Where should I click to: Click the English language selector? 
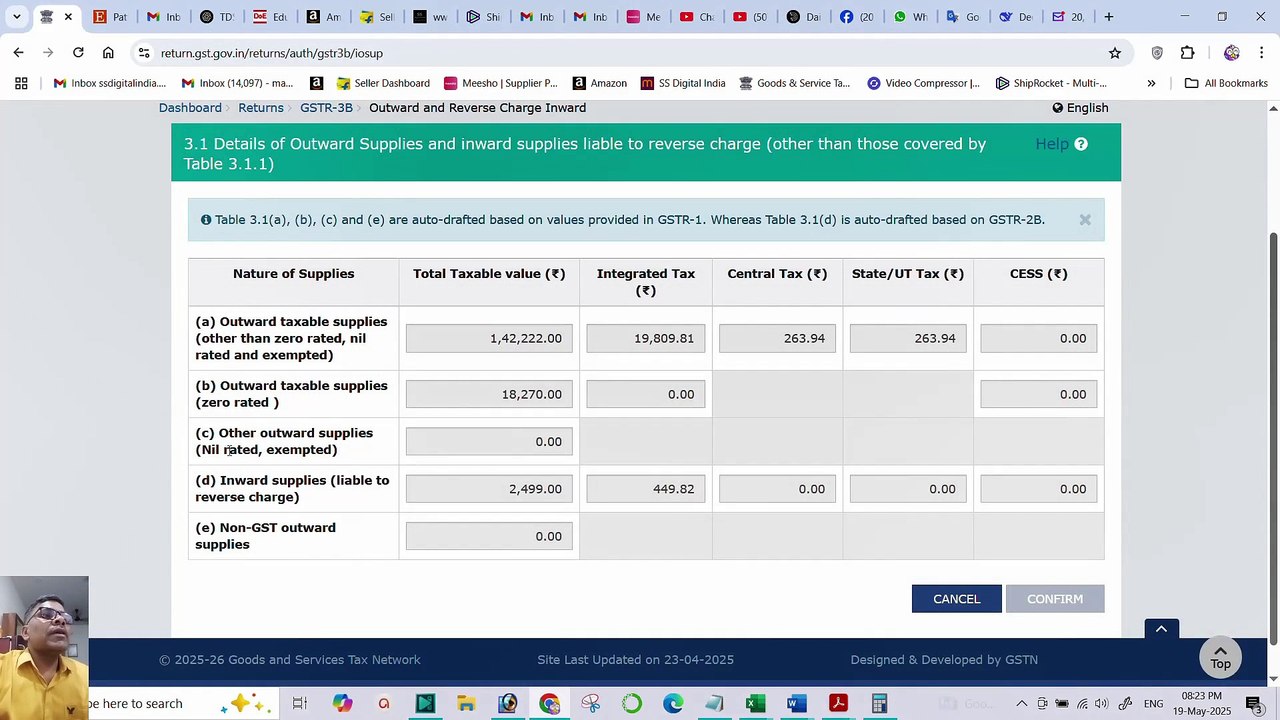[x=1080, y=108]
